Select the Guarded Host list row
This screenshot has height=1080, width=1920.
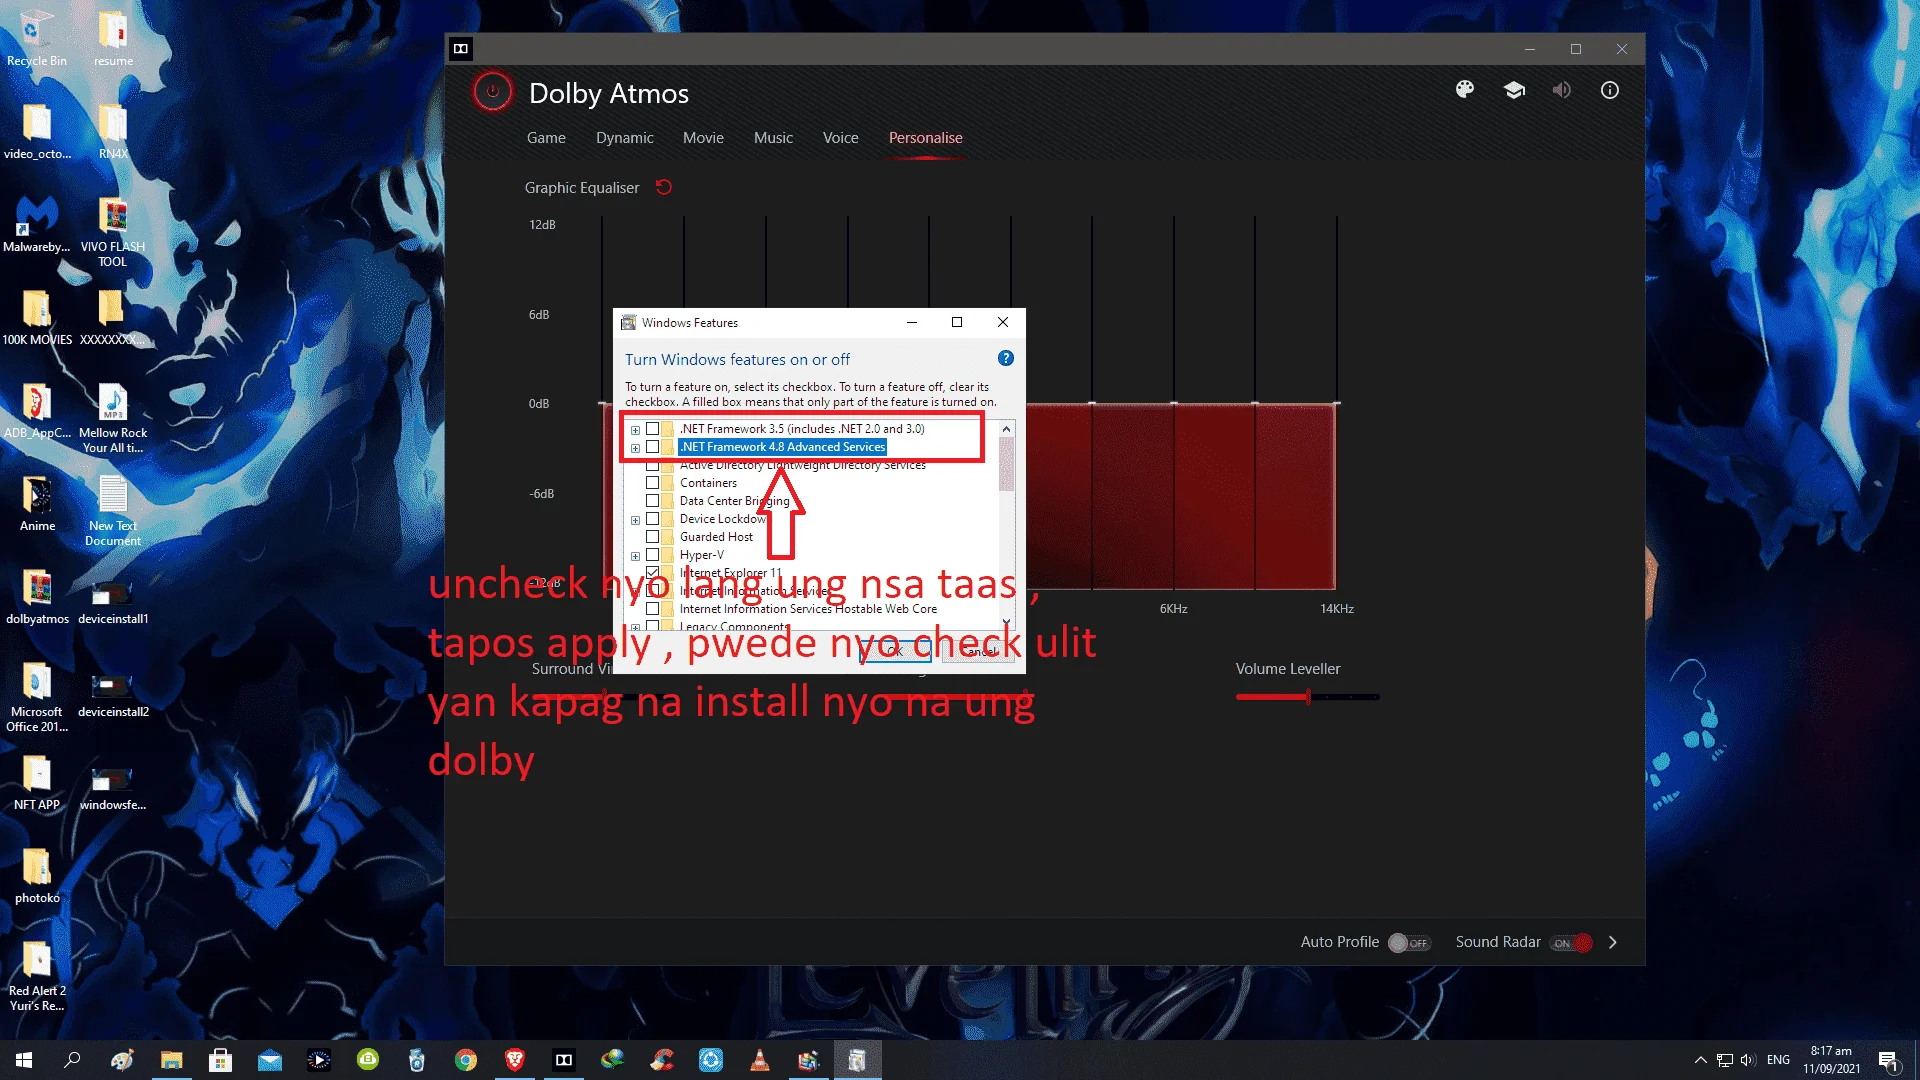[x=716, y=537]
